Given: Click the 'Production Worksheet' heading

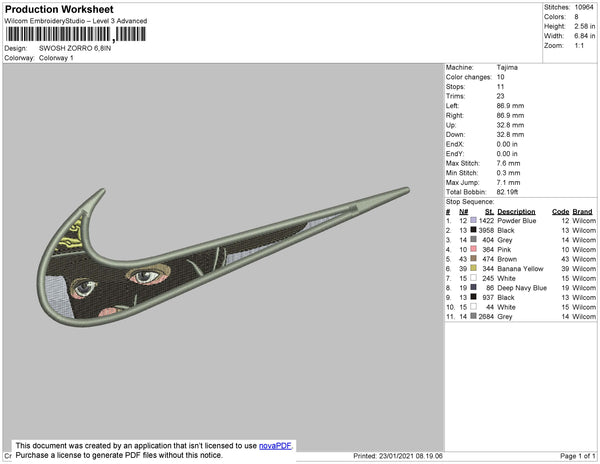Looking at the screenshot, I should (x=59, y=10).
